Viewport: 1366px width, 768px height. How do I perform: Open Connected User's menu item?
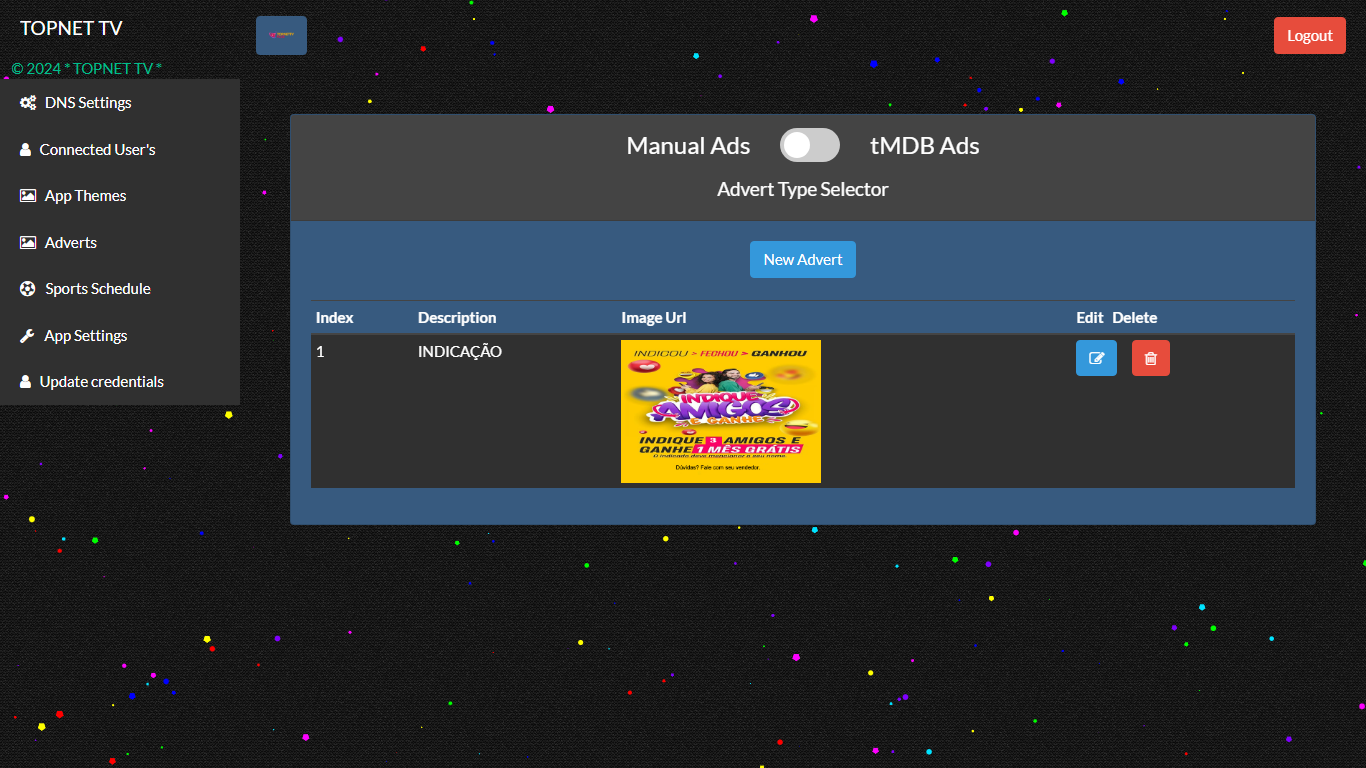(120, 149)
